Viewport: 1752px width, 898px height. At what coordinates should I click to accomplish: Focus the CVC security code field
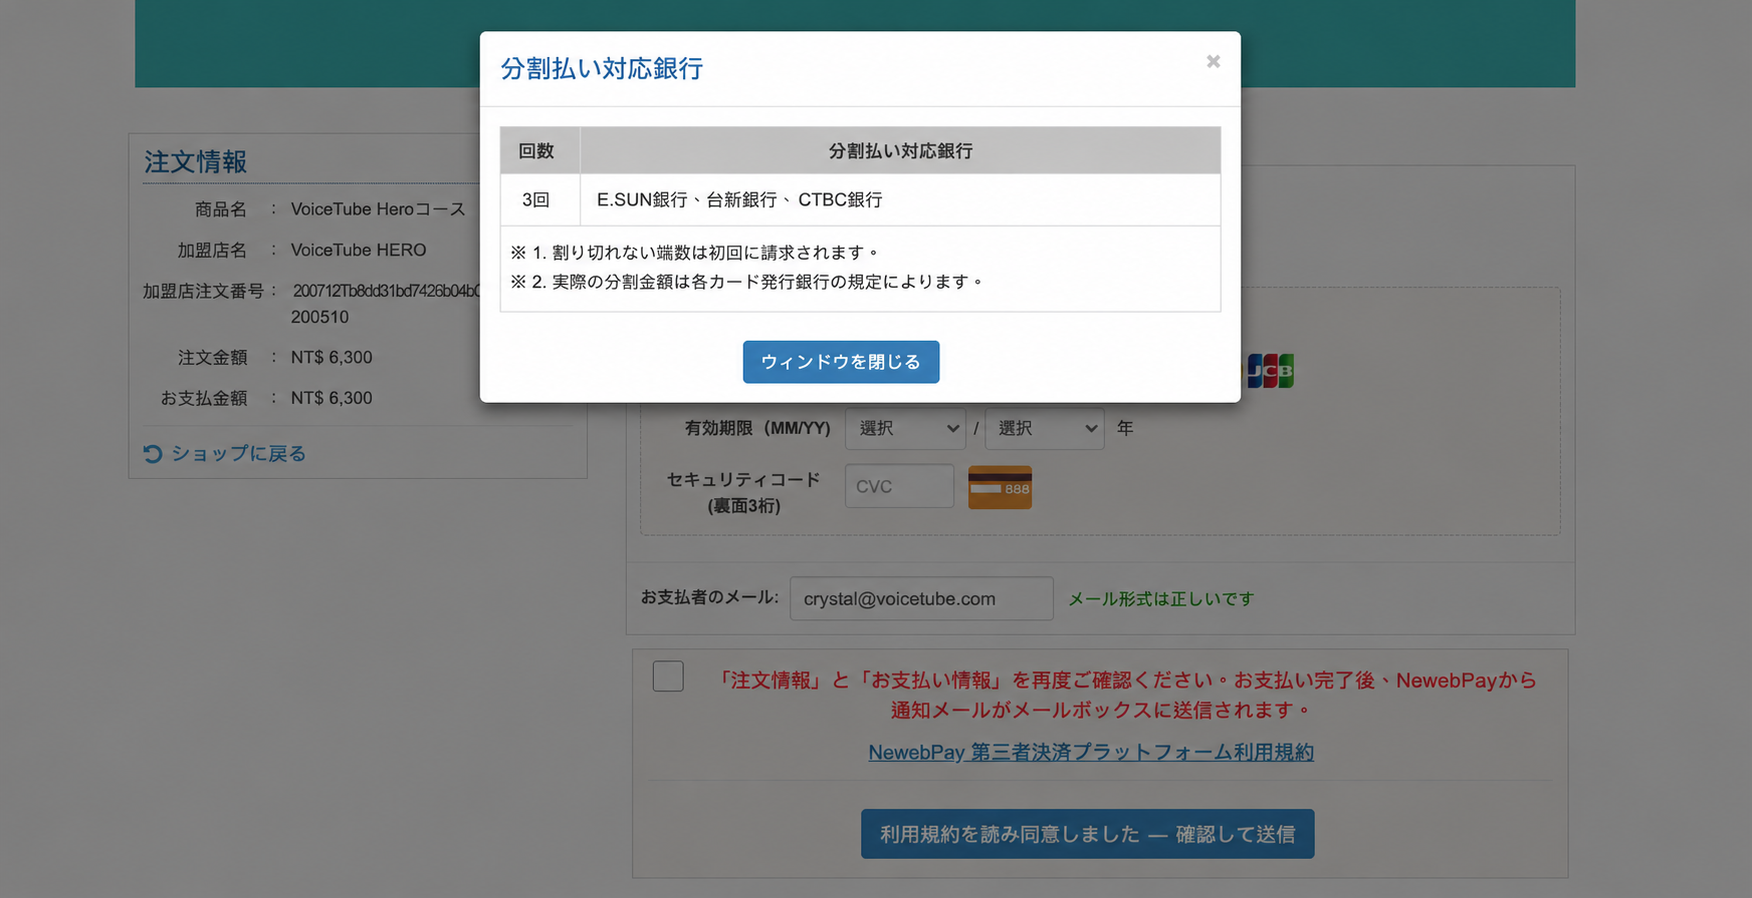899,486
